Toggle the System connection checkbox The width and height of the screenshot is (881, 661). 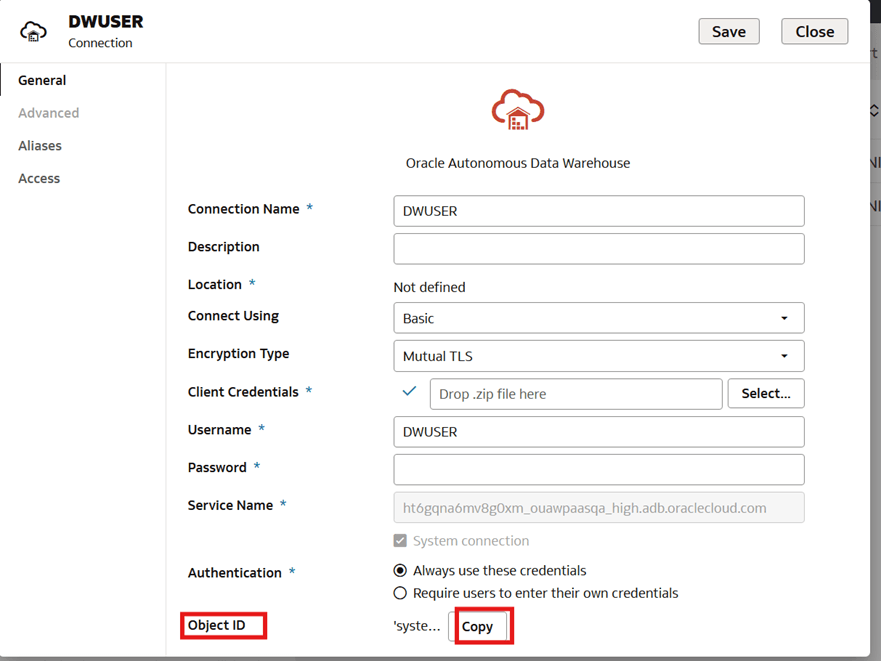click(400, 541)
